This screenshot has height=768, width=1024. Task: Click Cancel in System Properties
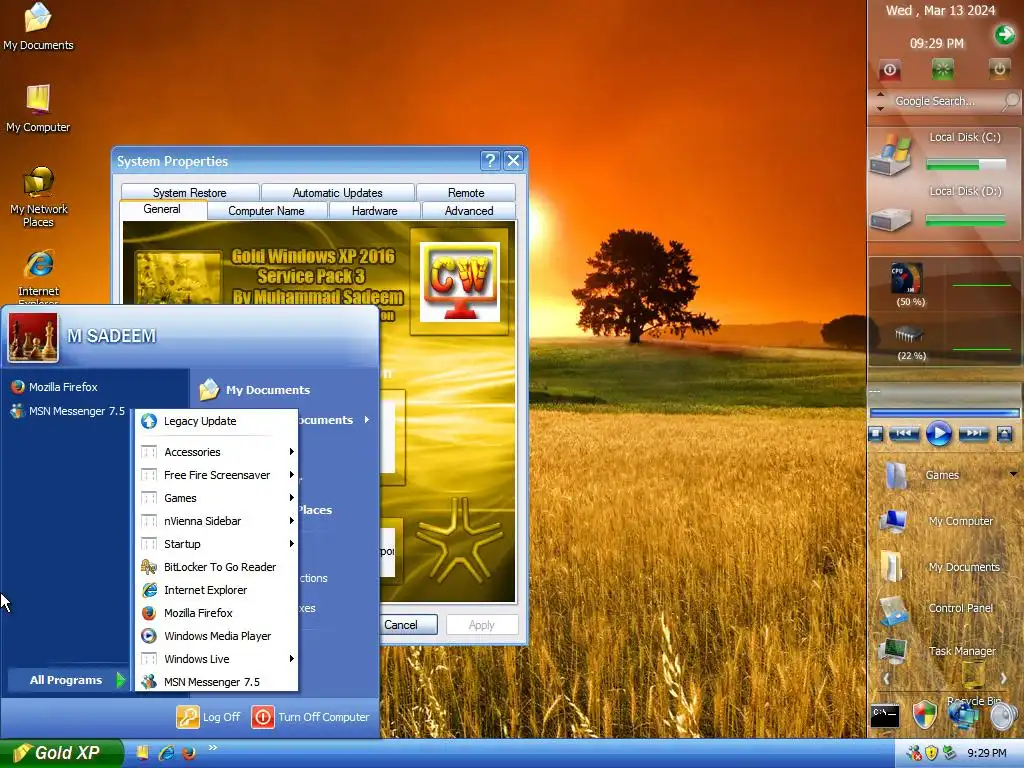pos(408,625)
